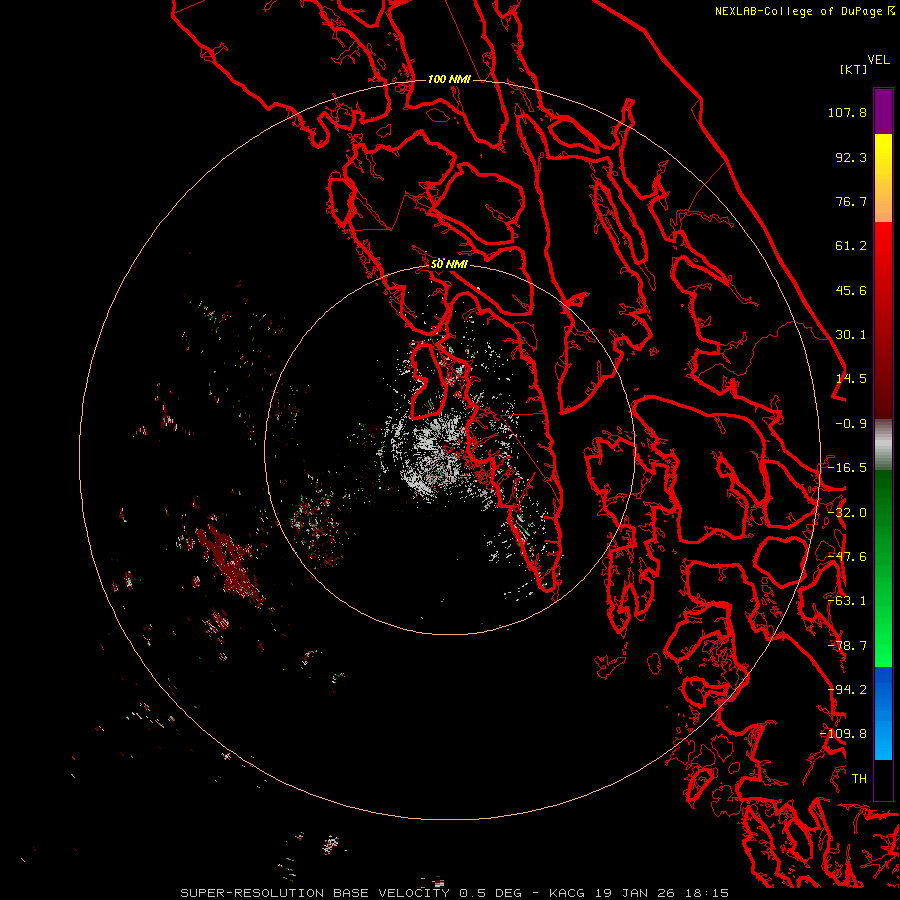The width and height of the screenshot is (900, 900).
Task: Click the 61.2 legend value
Action: [x=851, y=246]
